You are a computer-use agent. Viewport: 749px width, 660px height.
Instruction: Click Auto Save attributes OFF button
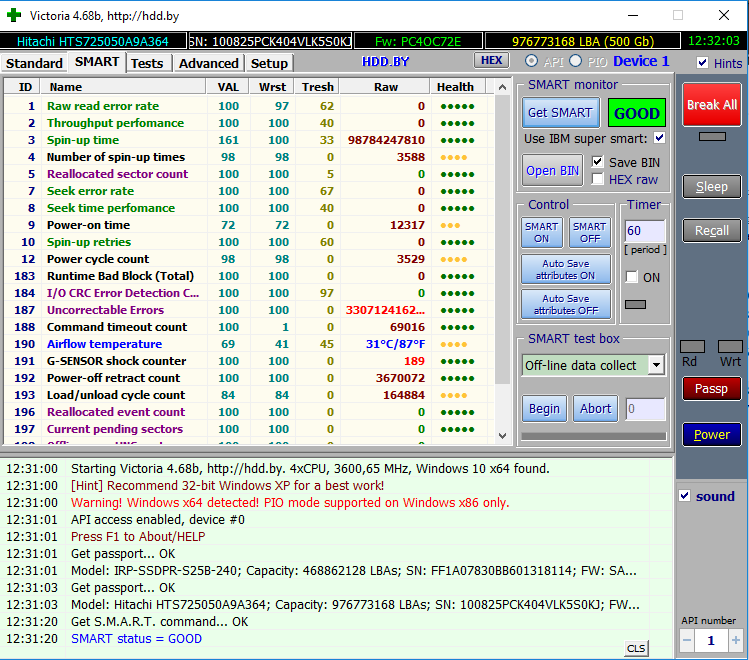[566, 304]
